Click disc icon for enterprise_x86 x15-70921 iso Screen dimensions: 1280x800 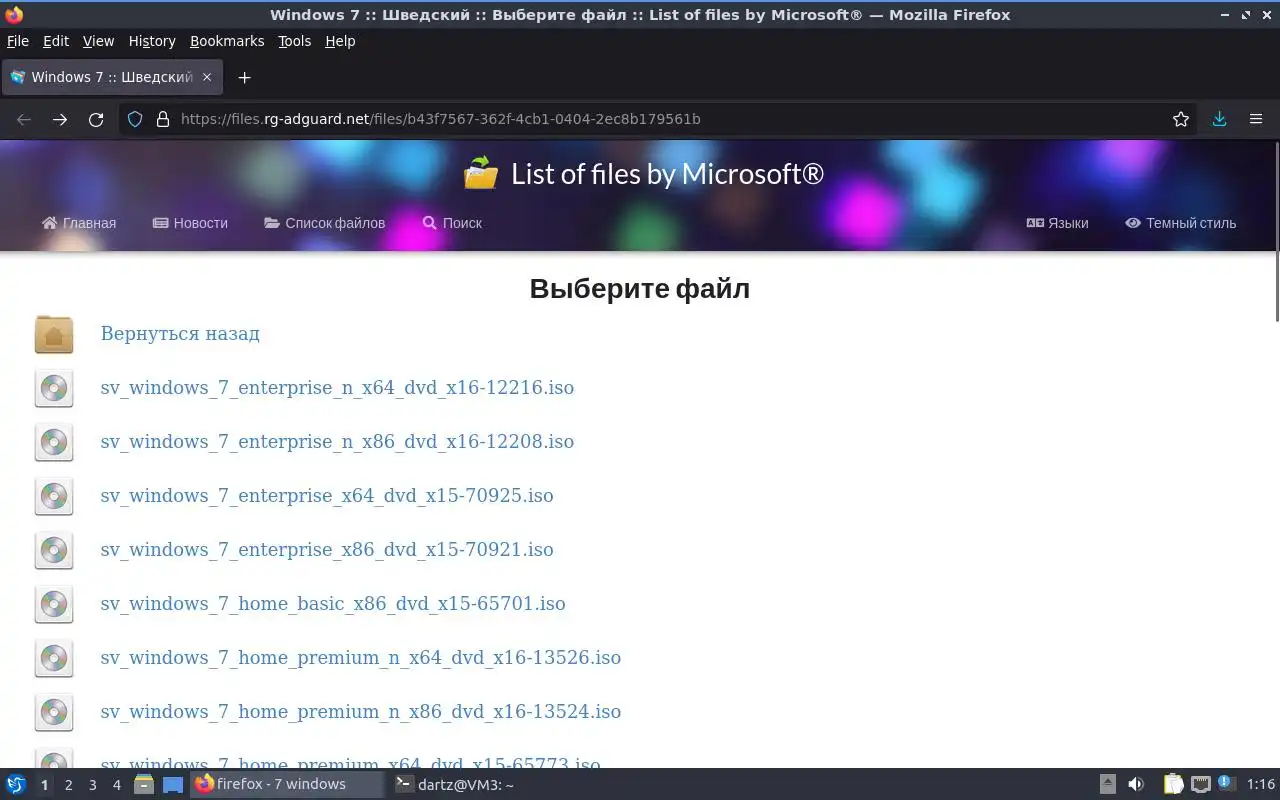(54, 550)
